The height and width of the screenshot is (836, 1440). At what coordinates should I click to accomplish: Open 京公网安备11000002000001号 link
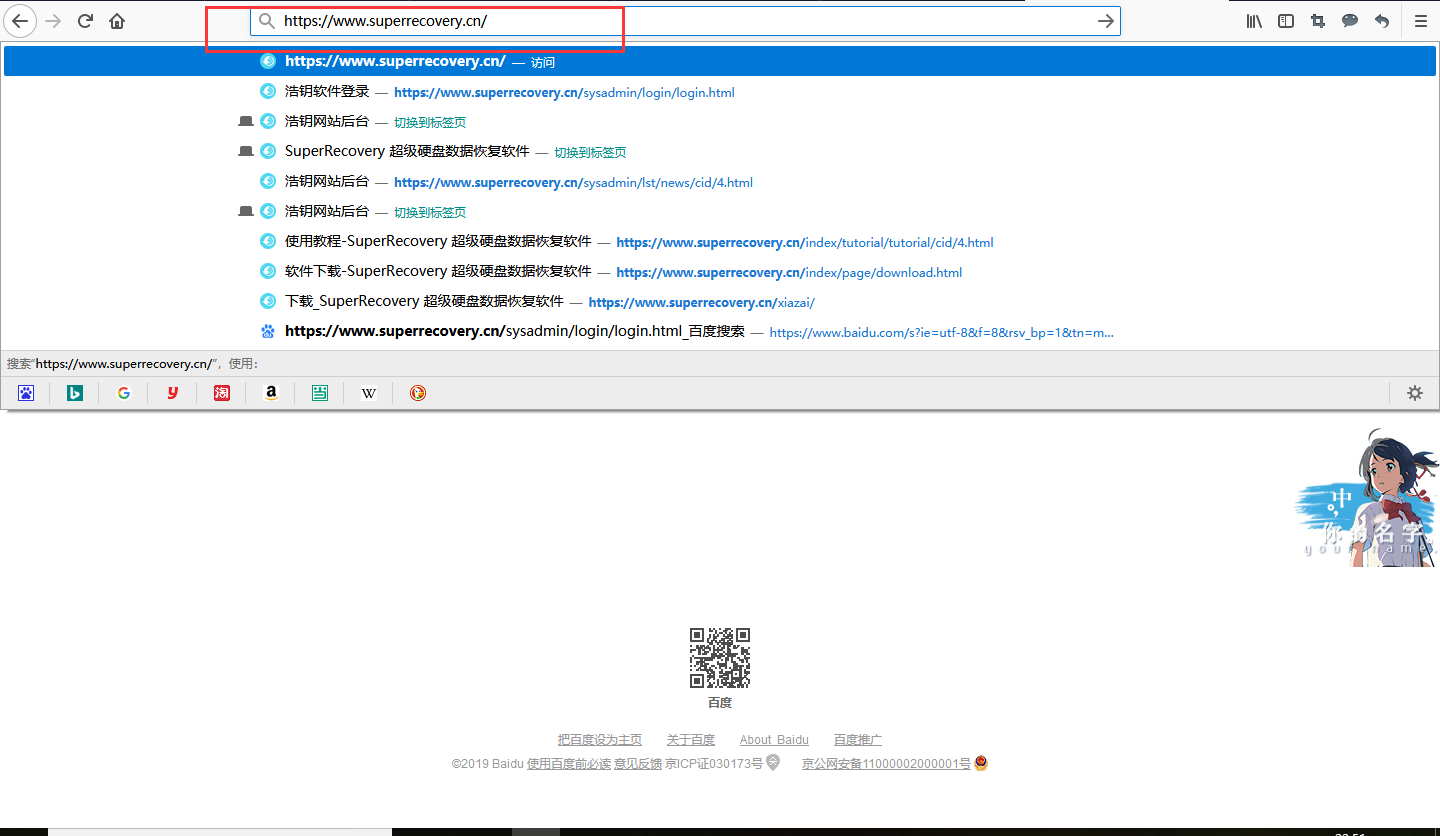886,764
